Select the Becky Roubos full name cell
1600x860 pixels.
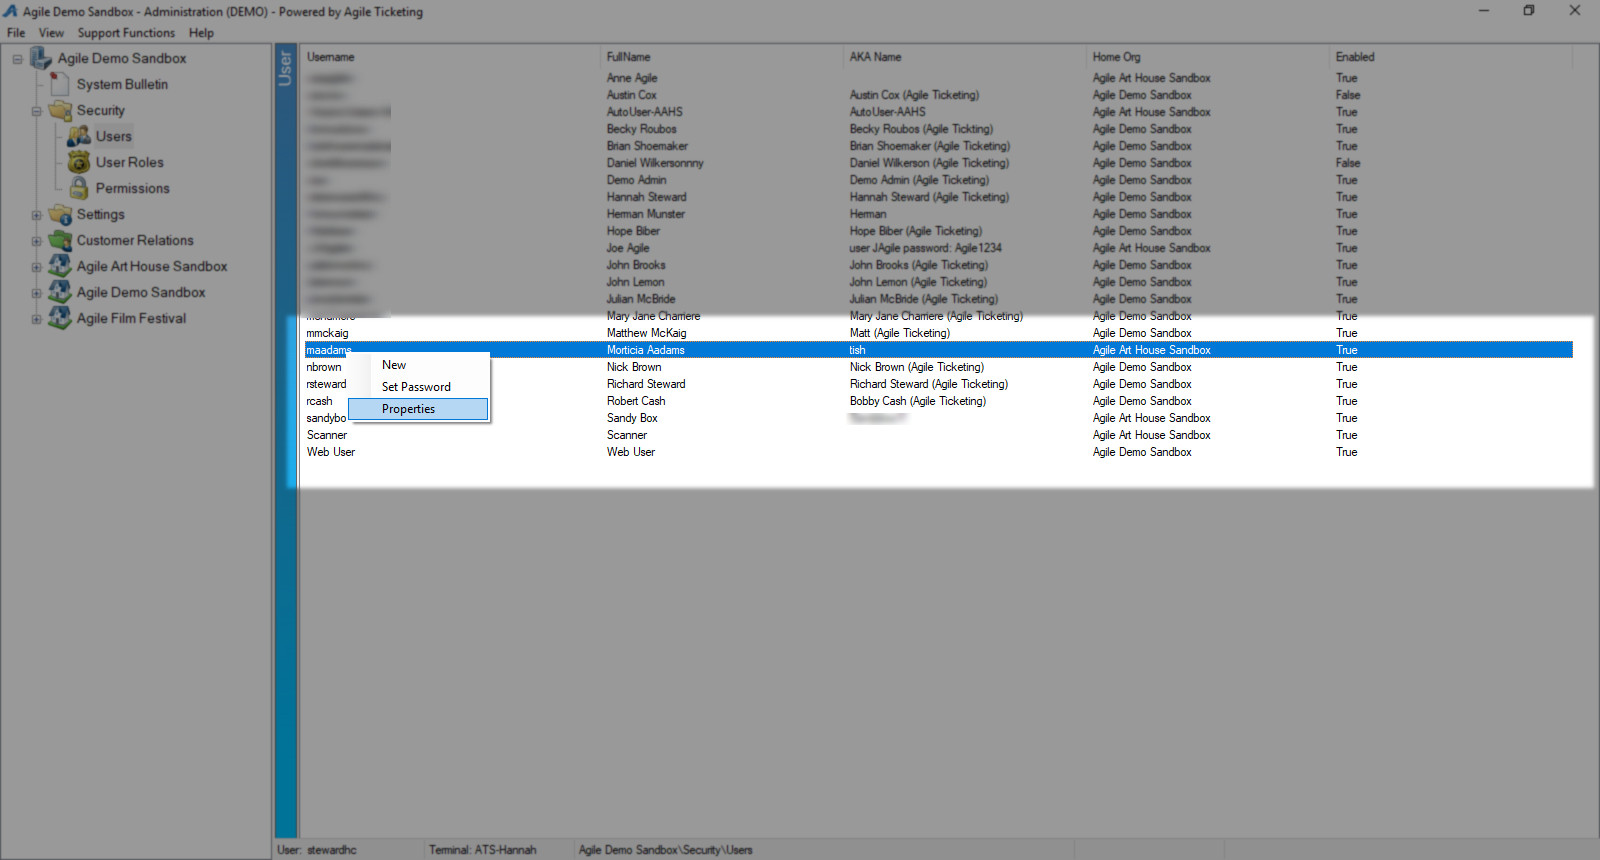pos(641,129)
